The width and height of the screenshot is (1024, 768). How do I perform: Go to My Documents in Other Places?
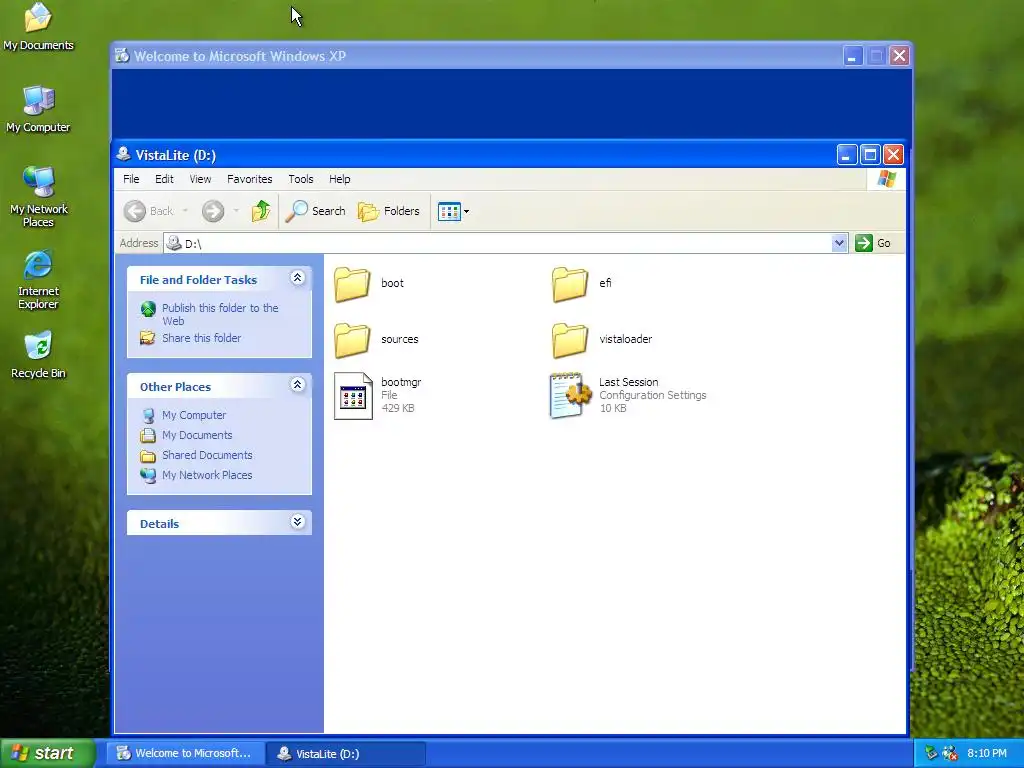[197, 436]
